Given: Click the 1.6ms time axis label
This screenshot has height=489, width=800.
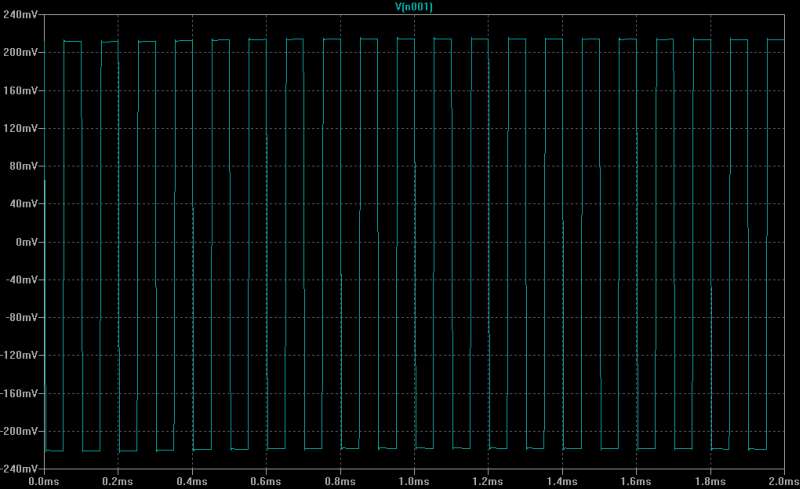Looking at the screenshot, I should pyautogui.click(x=636, y=481).
